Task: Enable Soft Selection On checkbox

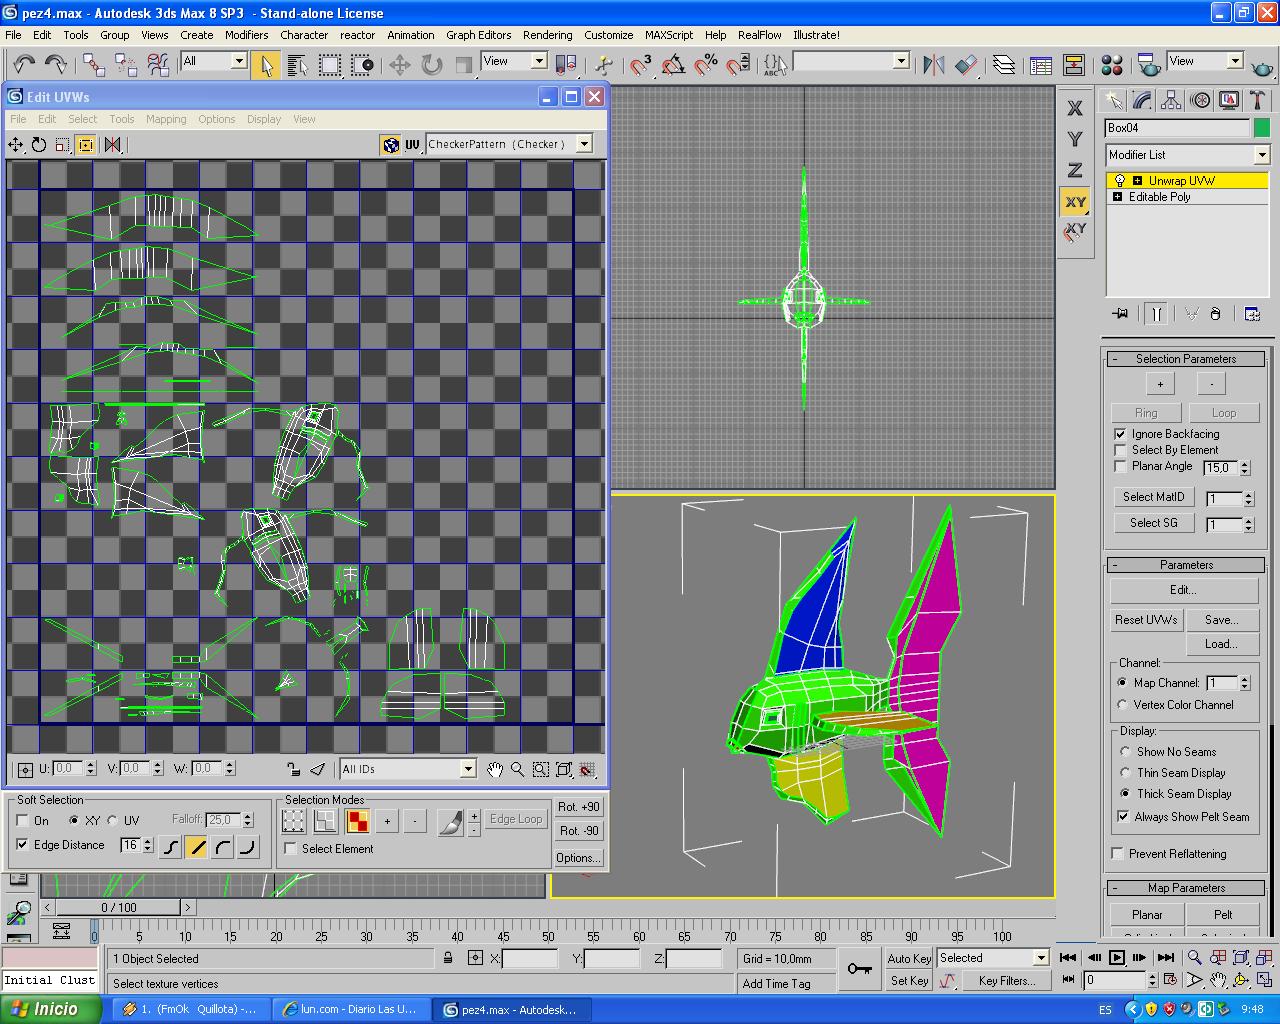Action: click(x=22, y=820)
